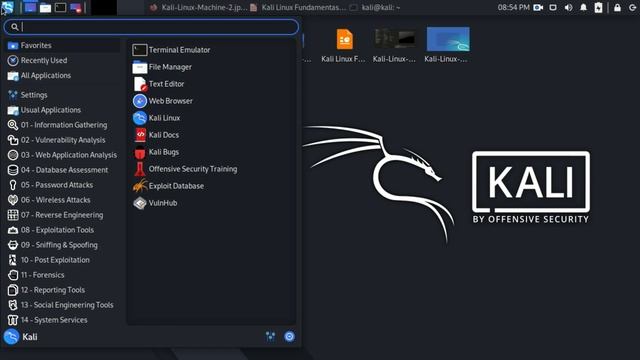Image resolution: width=640 pixels, height=360 pixels.
Task: Open 09 - Sniffing & Spoofing category
Action: click(x=63, y=245)
